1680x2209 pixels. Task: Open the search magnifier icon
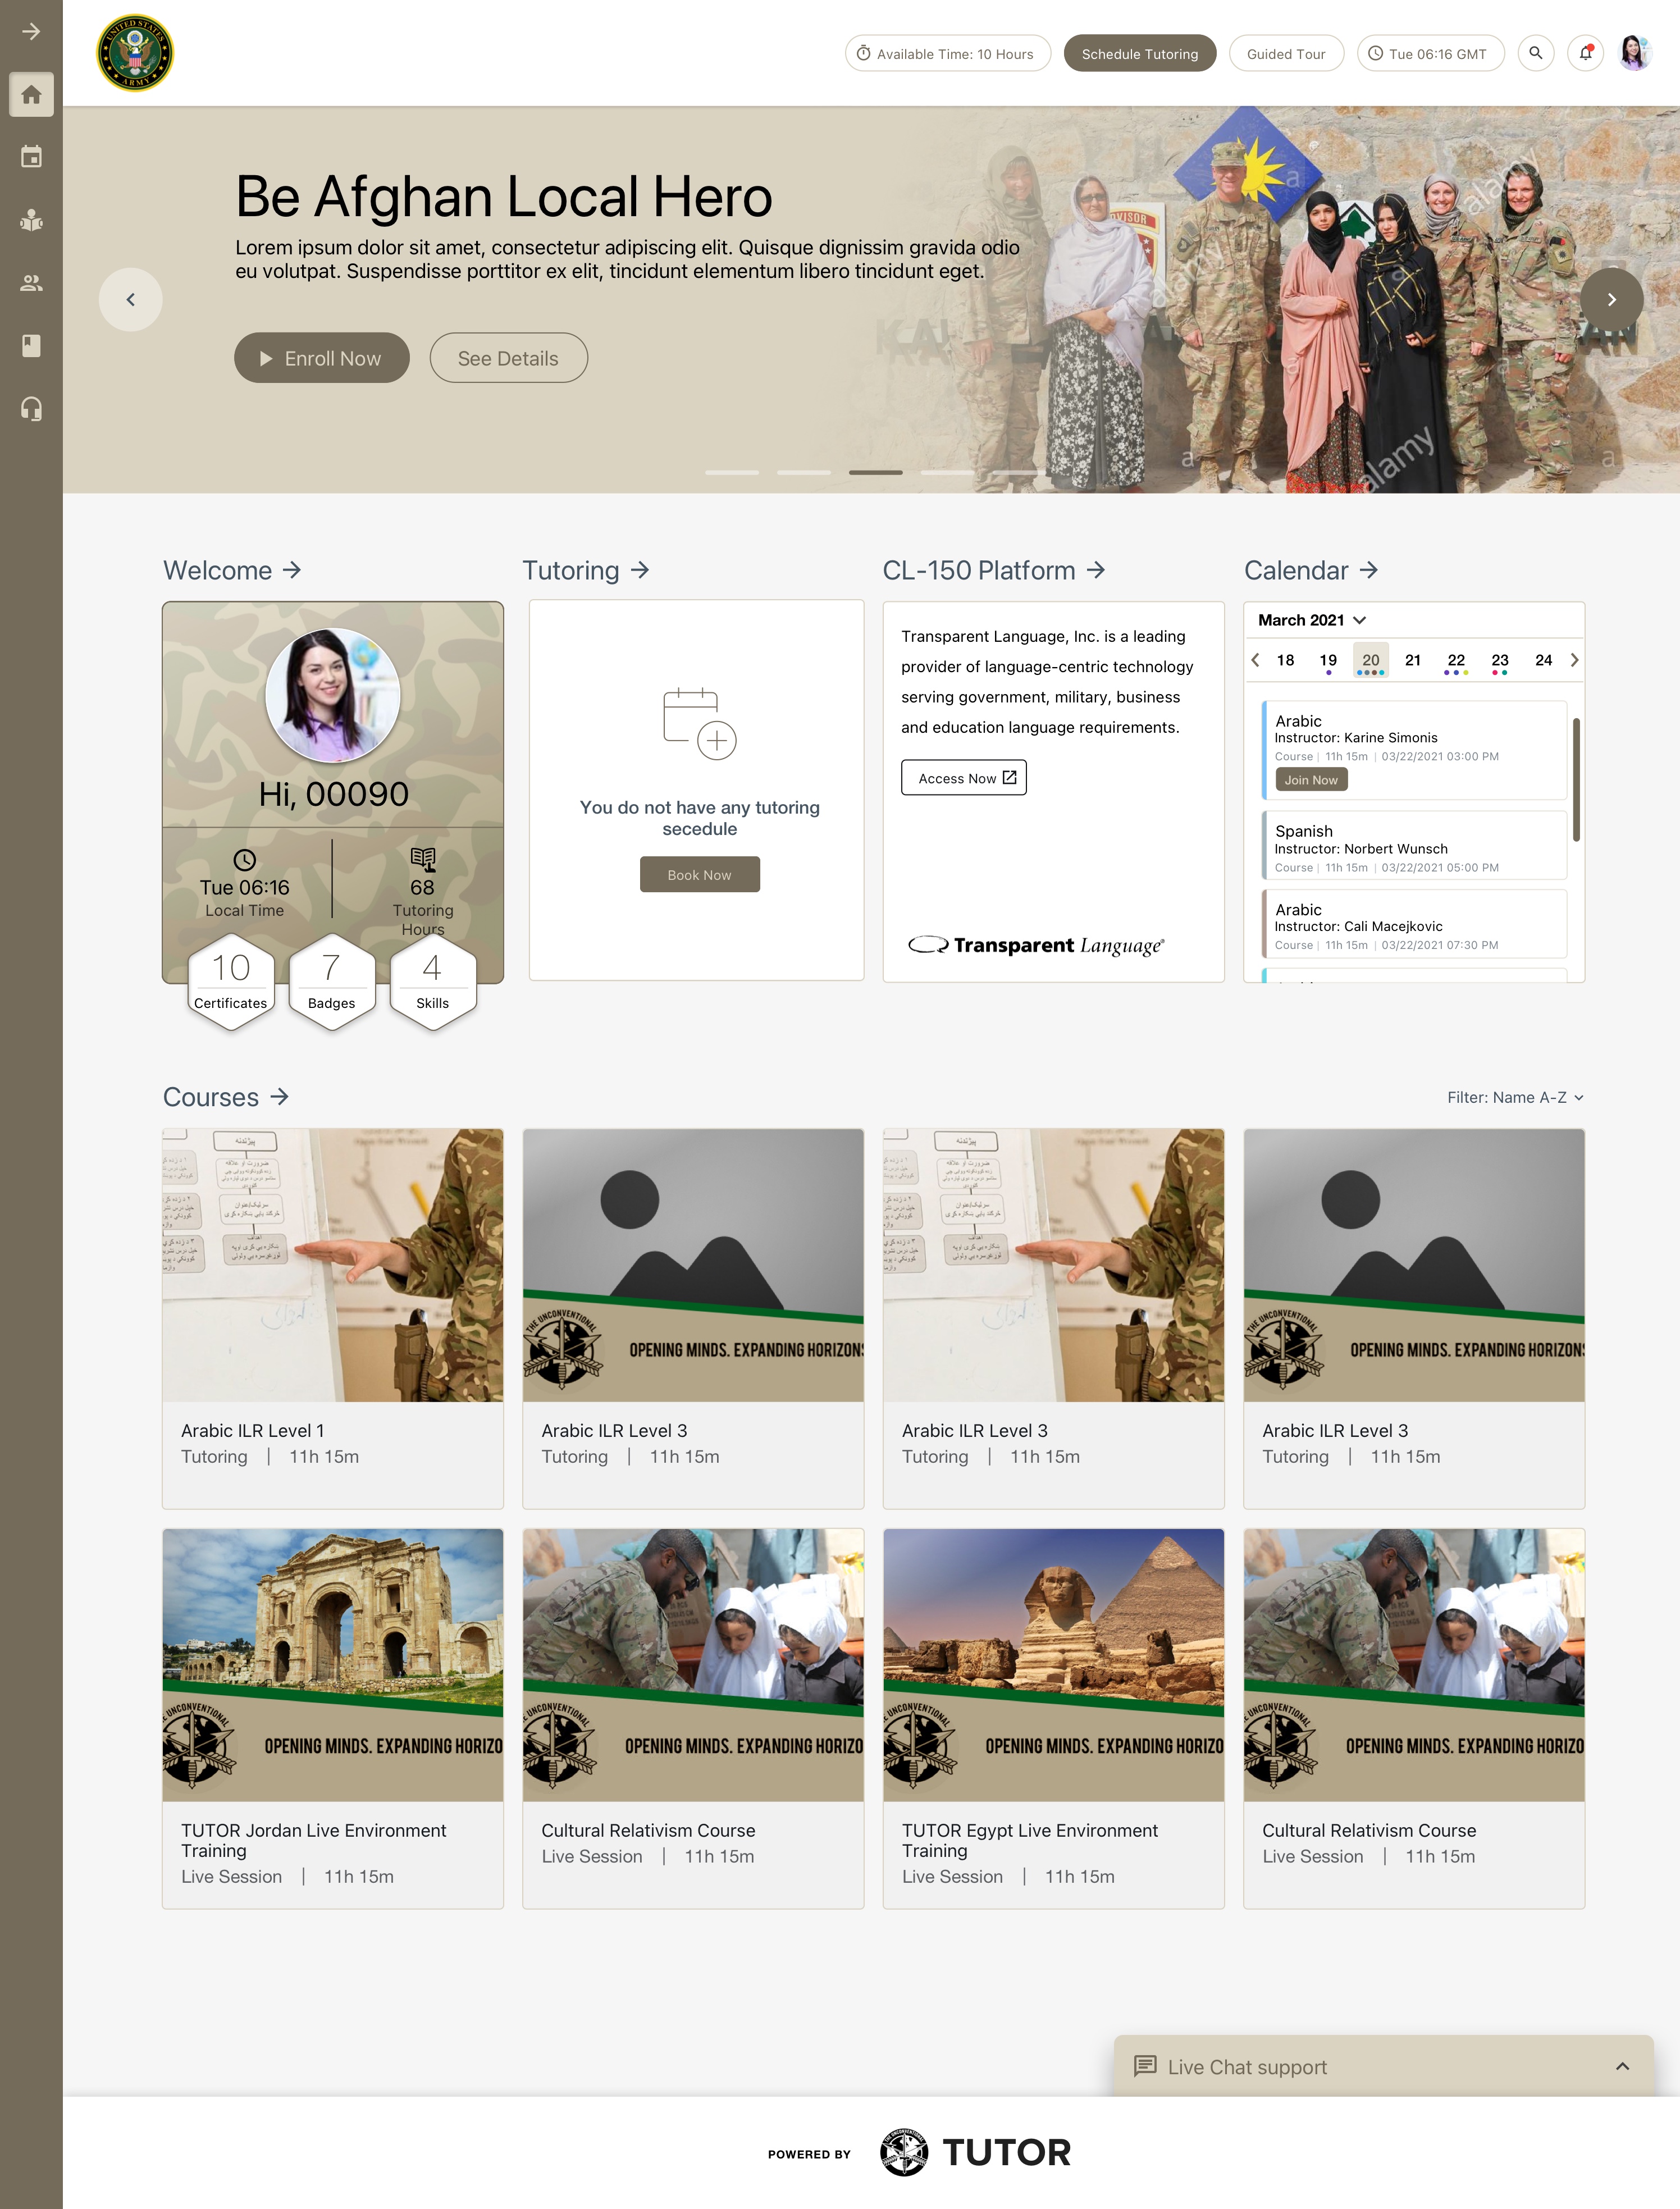(x=1535, y=53)
